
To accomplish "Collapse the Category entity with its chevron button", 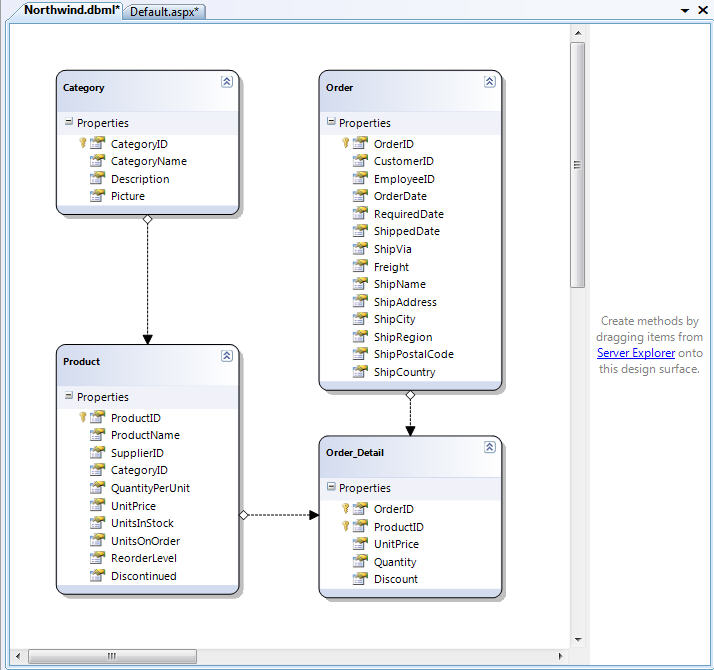I will [x=227, y=83].
